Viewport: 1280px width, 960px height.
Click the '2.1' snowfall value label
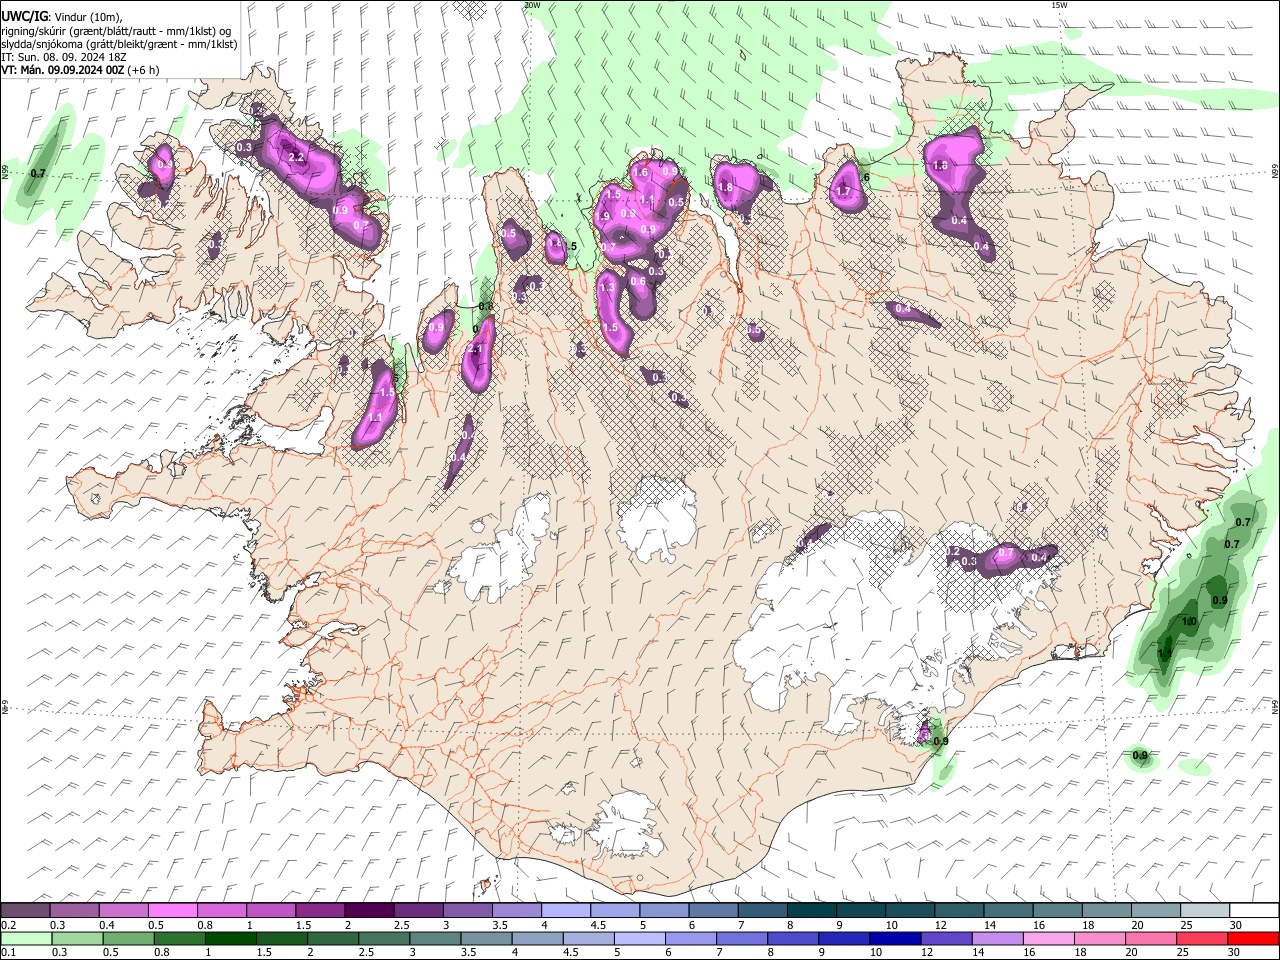pyautogui.click(x=476, y=349)
